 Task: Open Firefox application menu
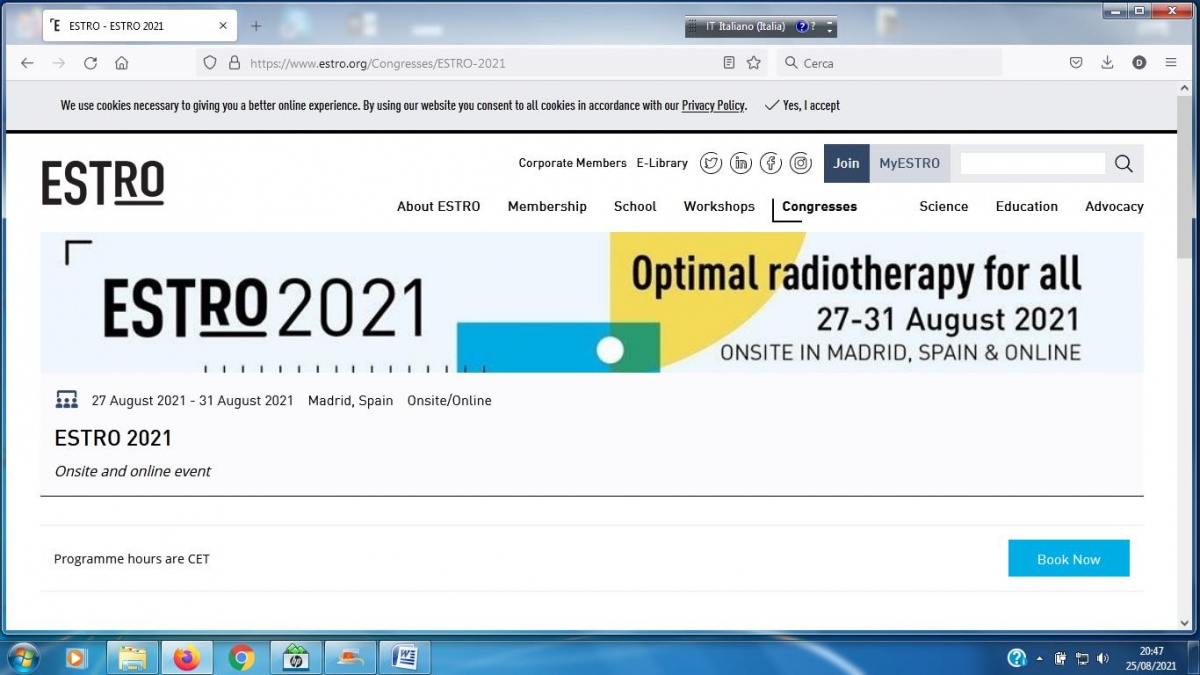coord(1171,63)
